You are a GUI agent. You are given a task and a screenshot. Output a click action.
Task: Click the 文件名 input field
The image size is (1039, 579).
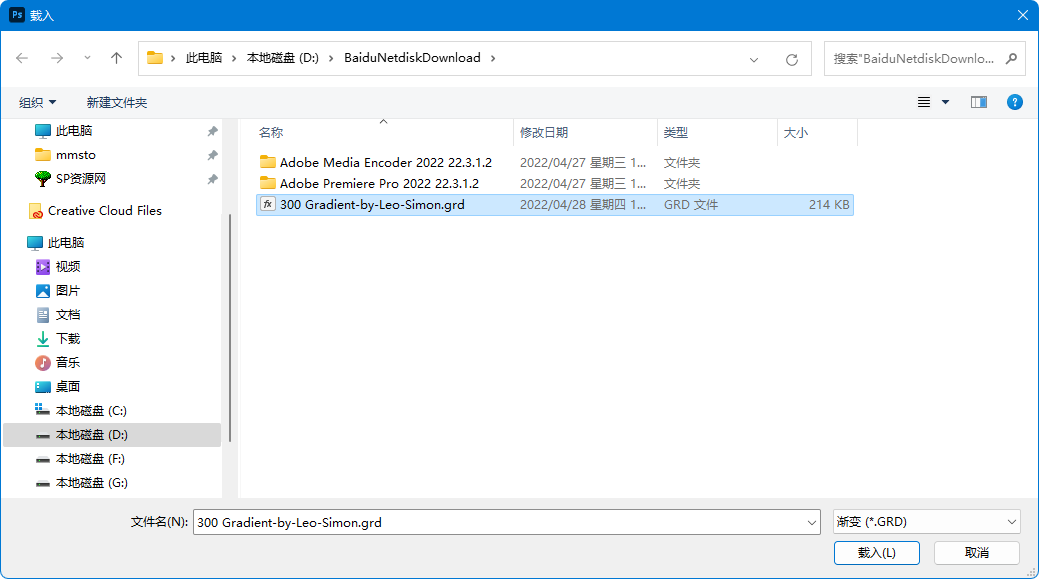[x=506, y=522]
